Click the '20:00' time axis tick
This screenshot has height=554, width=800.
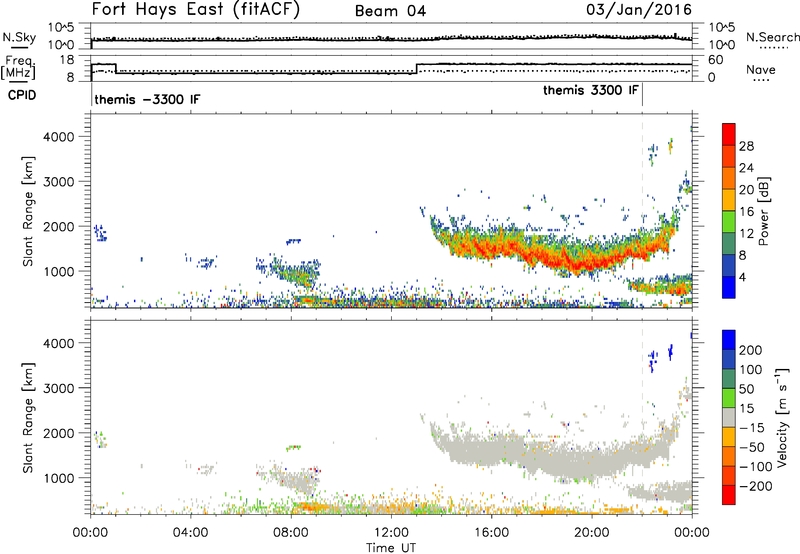point(592,533)
